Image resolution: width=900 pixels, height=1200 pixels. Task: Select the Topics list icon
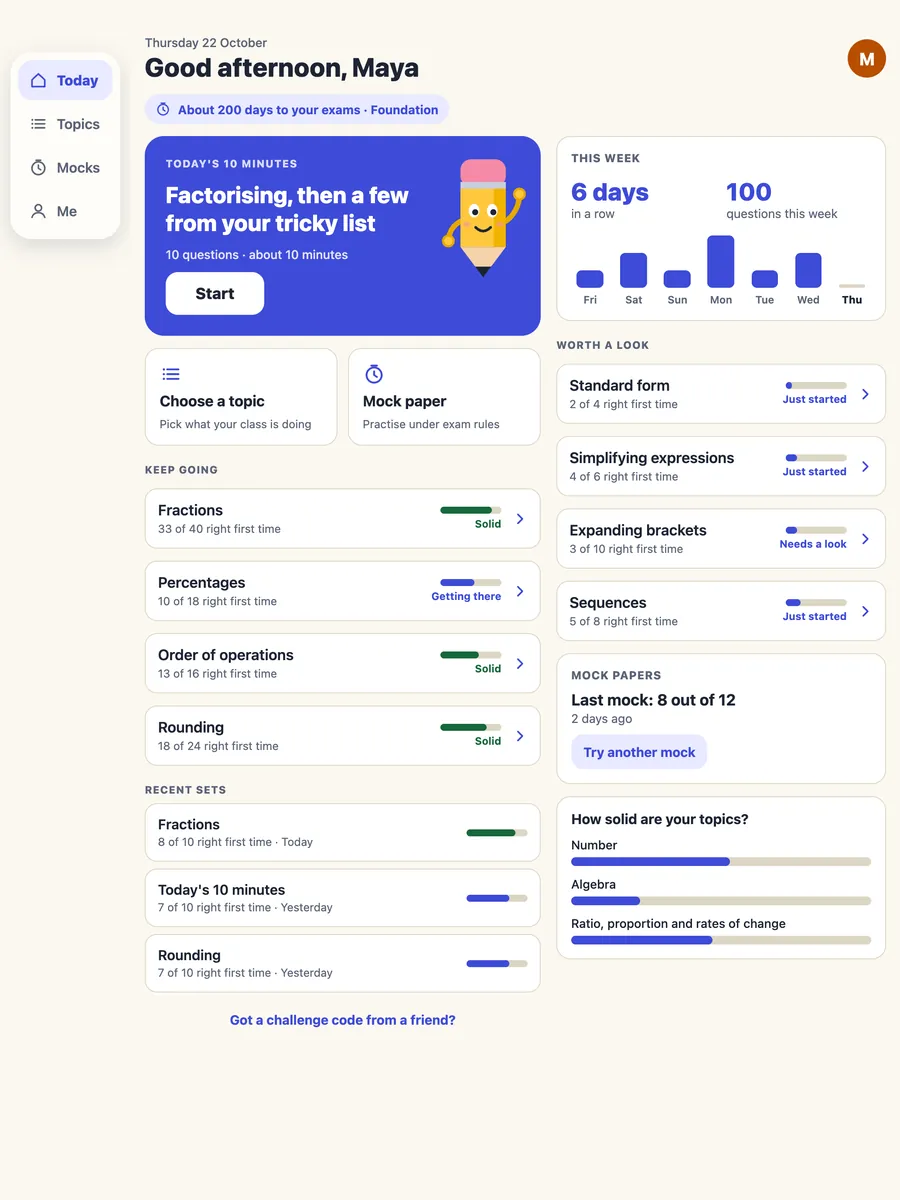click(x=38, y=124)
